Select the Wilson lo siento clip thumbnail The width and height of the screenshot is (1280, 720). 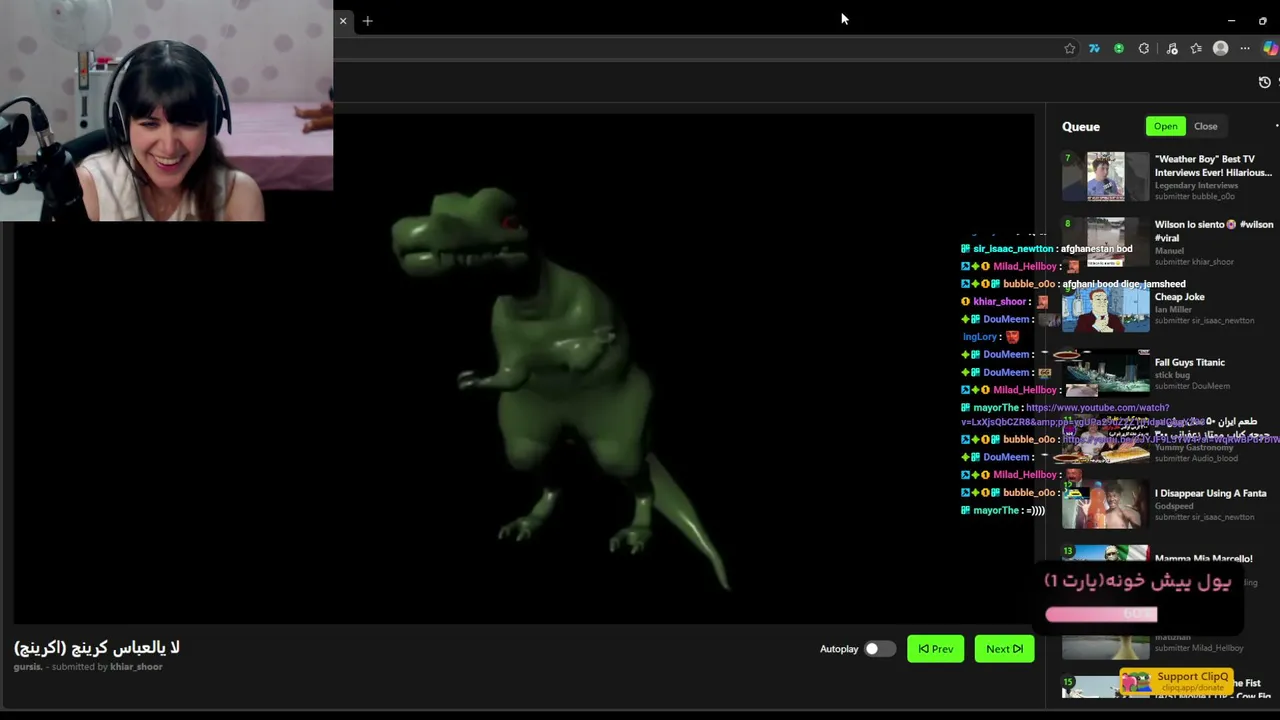coord(1106,243)
